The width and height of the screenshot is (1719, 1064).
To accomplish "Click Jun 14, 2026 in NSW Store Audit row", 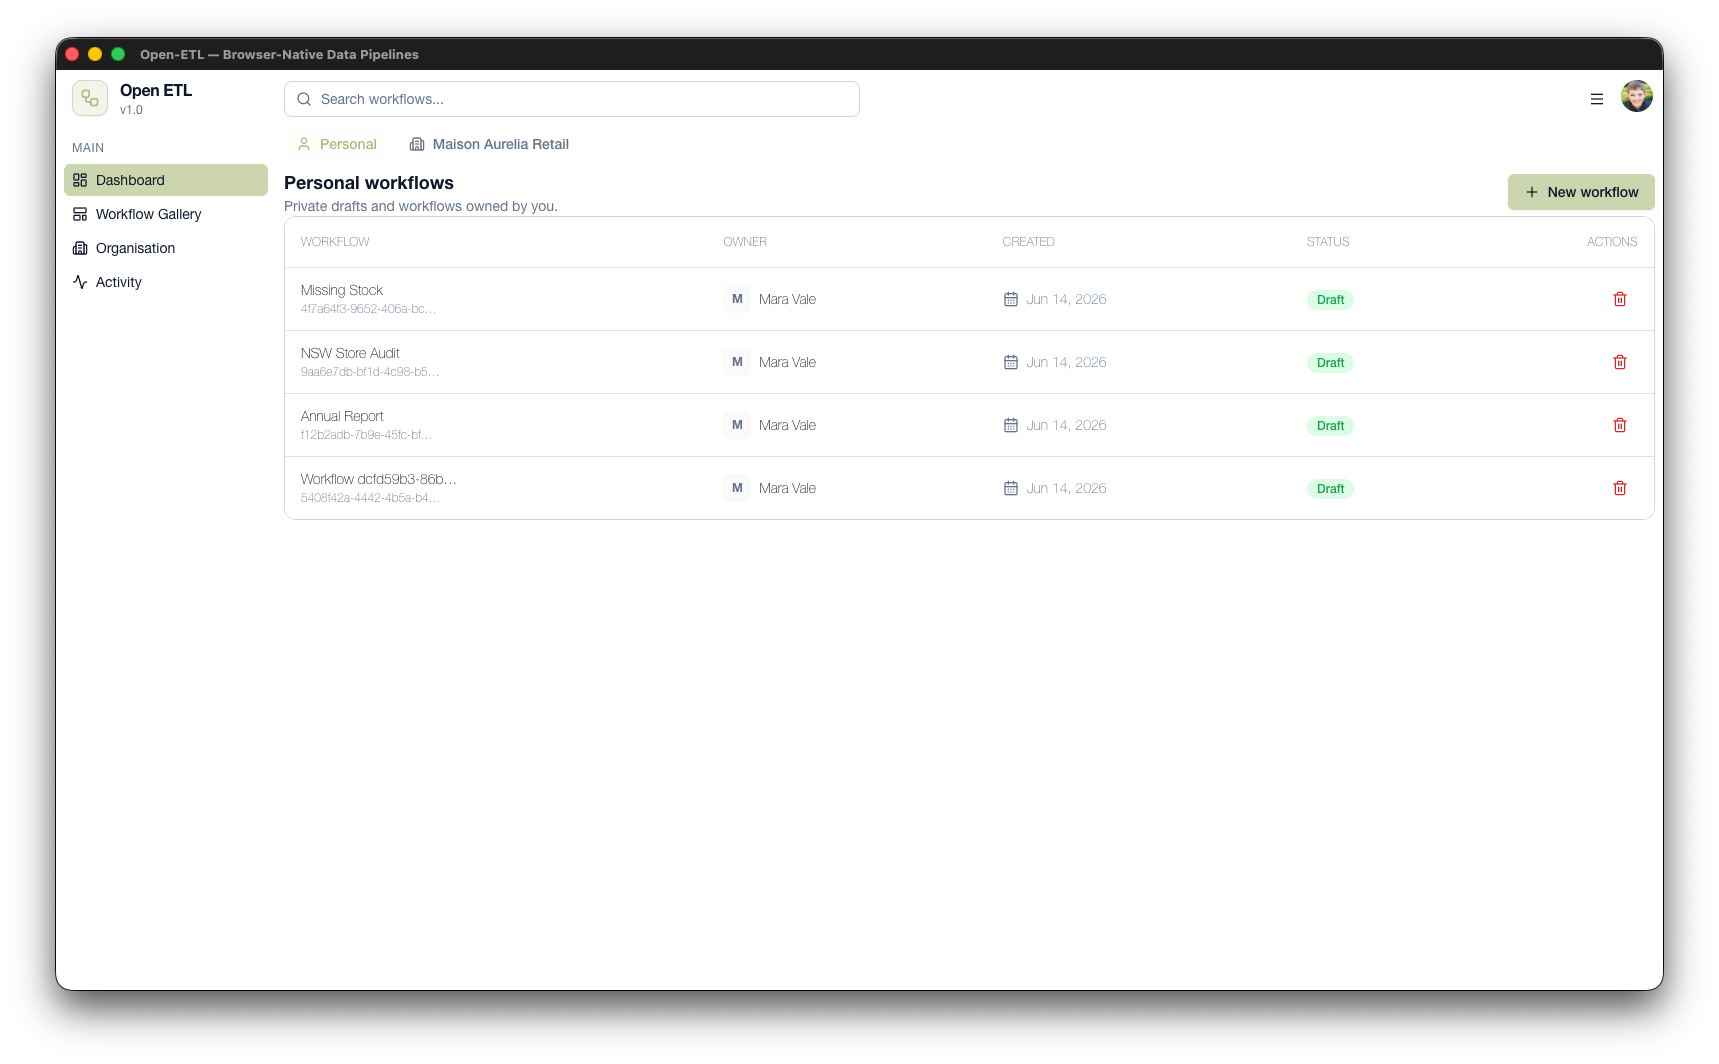I will point(1066,362).
